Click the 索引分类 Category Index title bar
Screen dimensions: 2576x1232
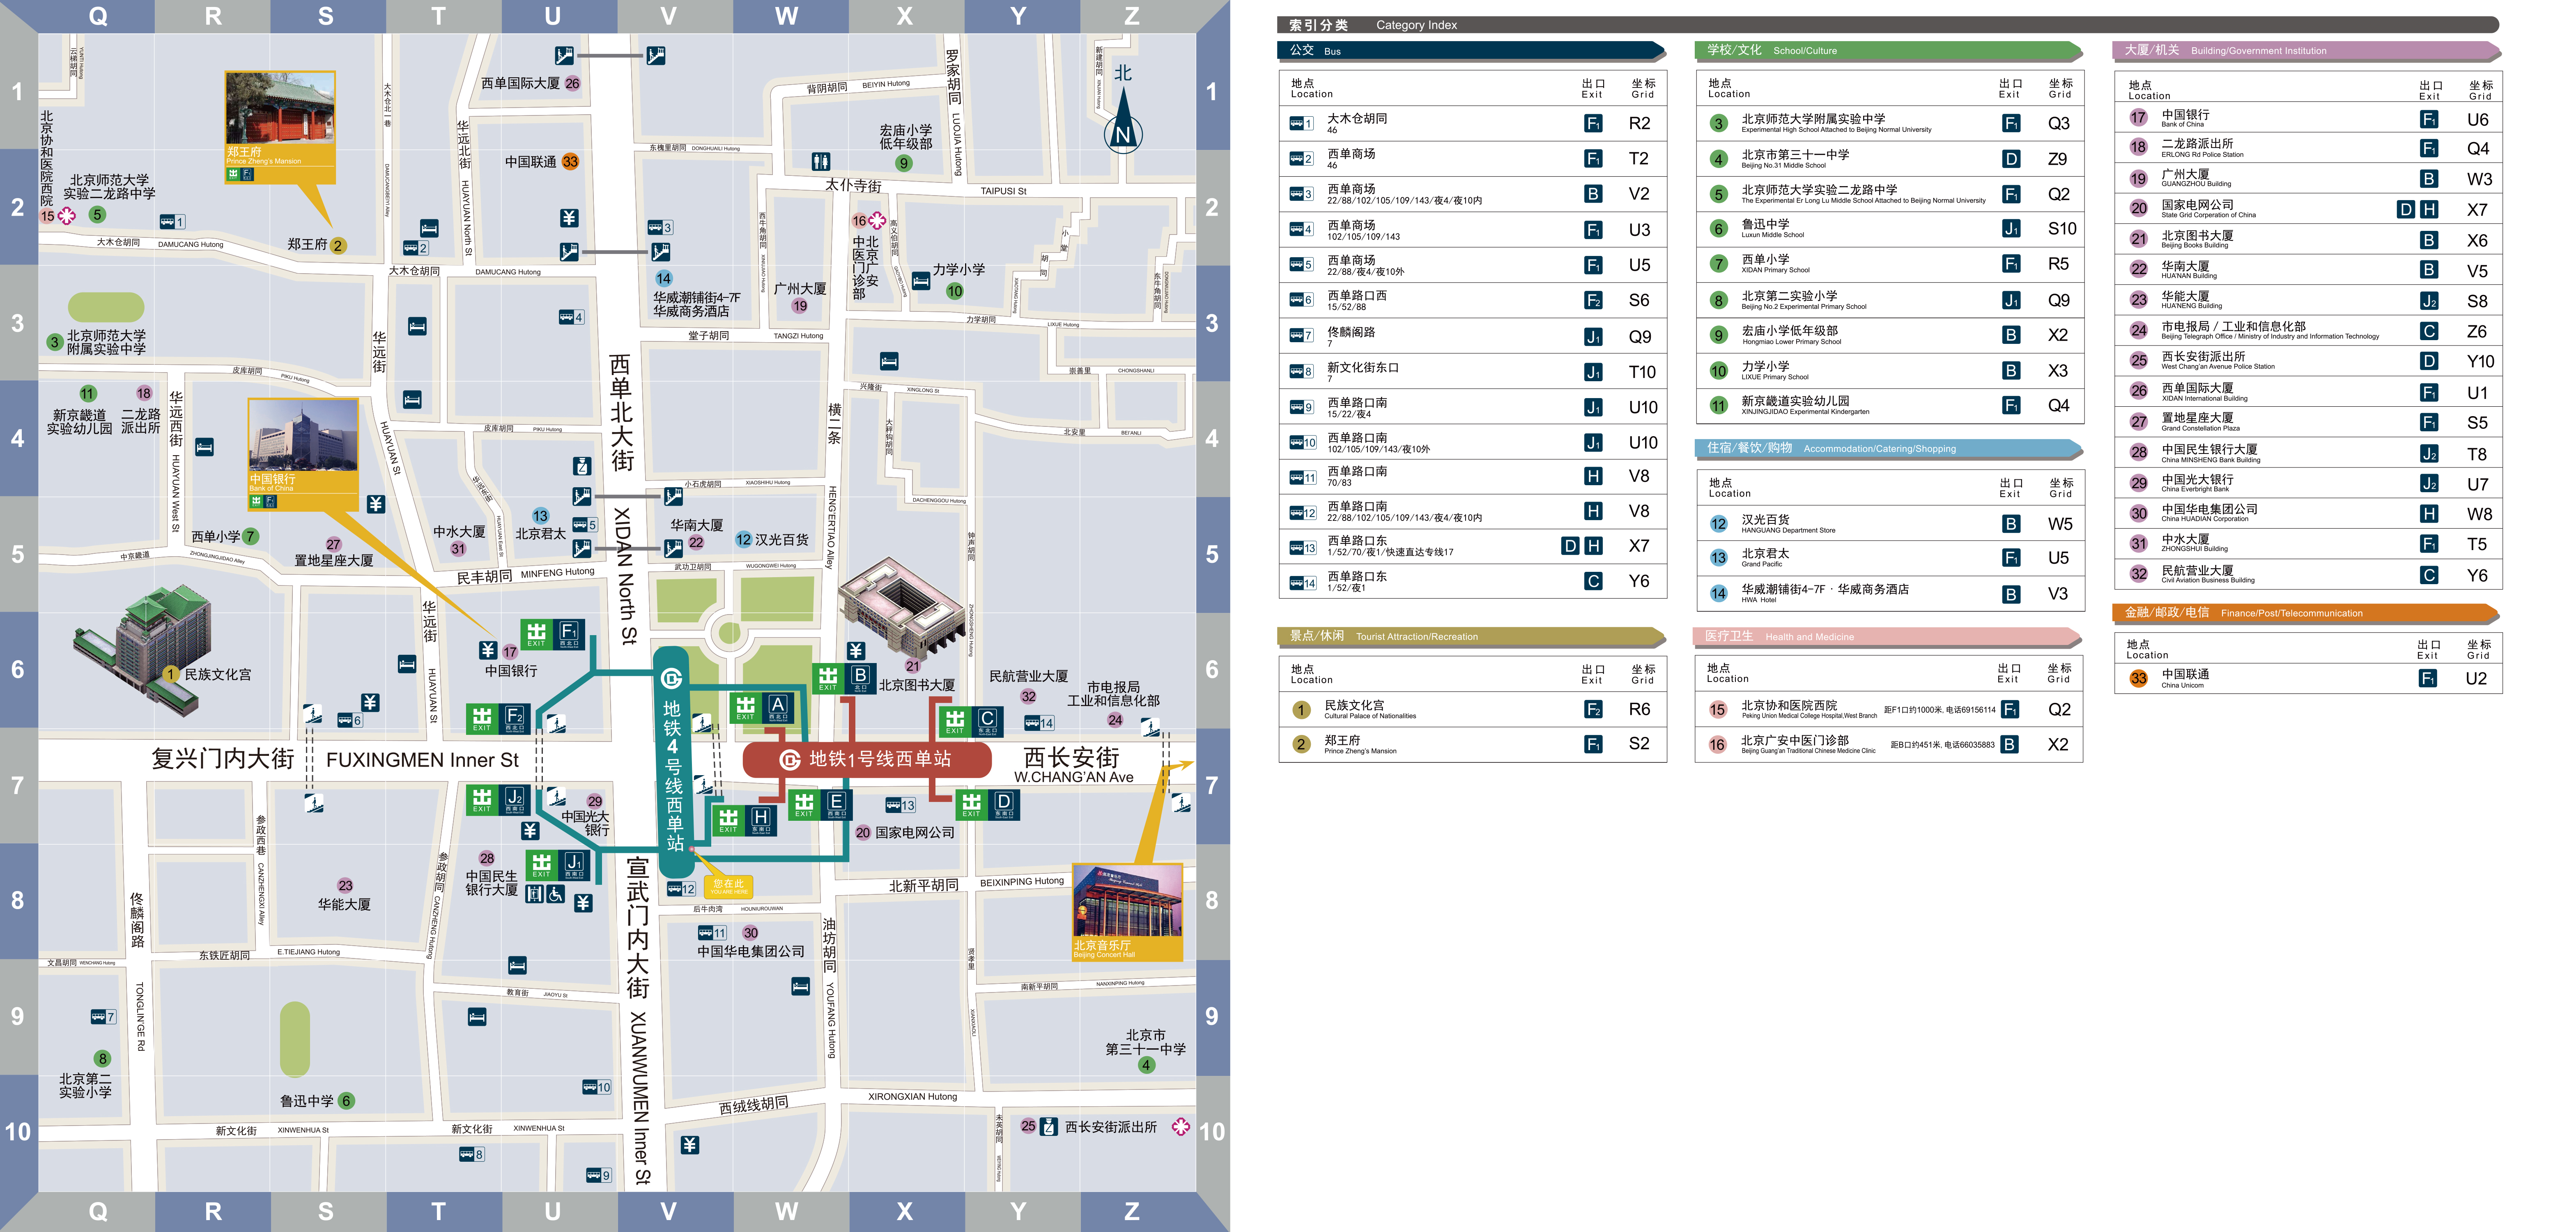click(1888, 25)
